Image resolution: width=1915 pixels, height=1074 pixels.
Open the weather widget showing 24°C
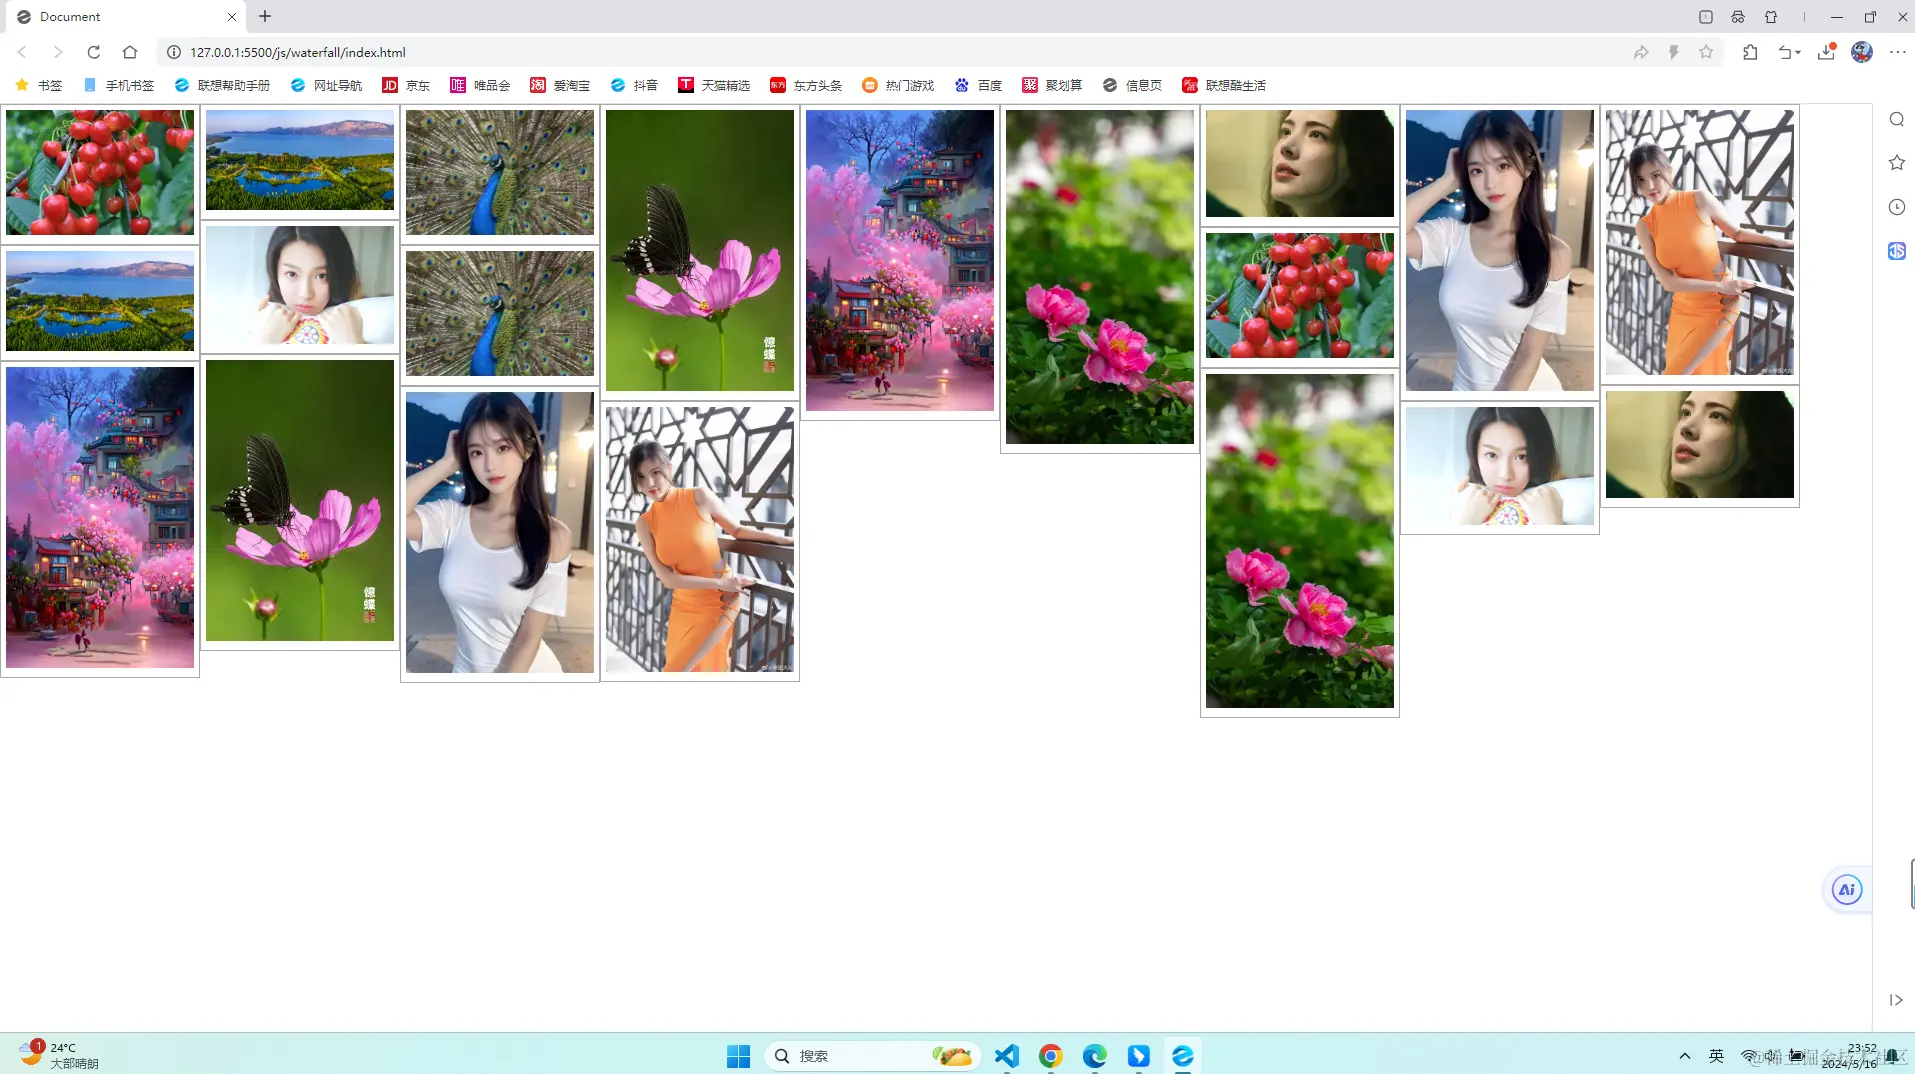pos(58,1055)
